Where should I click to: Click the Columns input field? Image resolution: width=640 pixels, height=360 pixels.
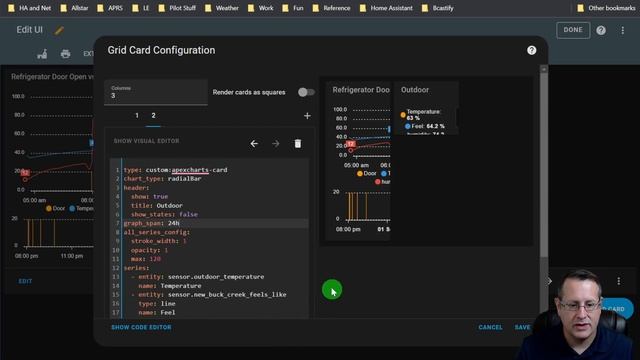click(156, 92)
